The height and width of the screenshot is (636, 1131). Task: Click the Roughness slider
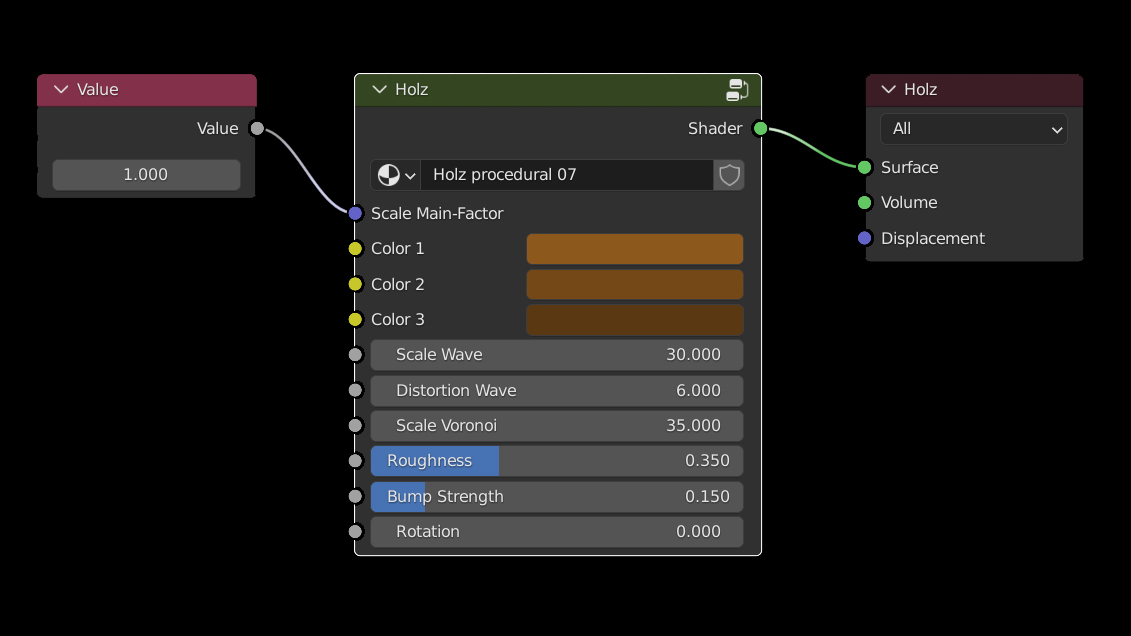[x=556, y=461]
